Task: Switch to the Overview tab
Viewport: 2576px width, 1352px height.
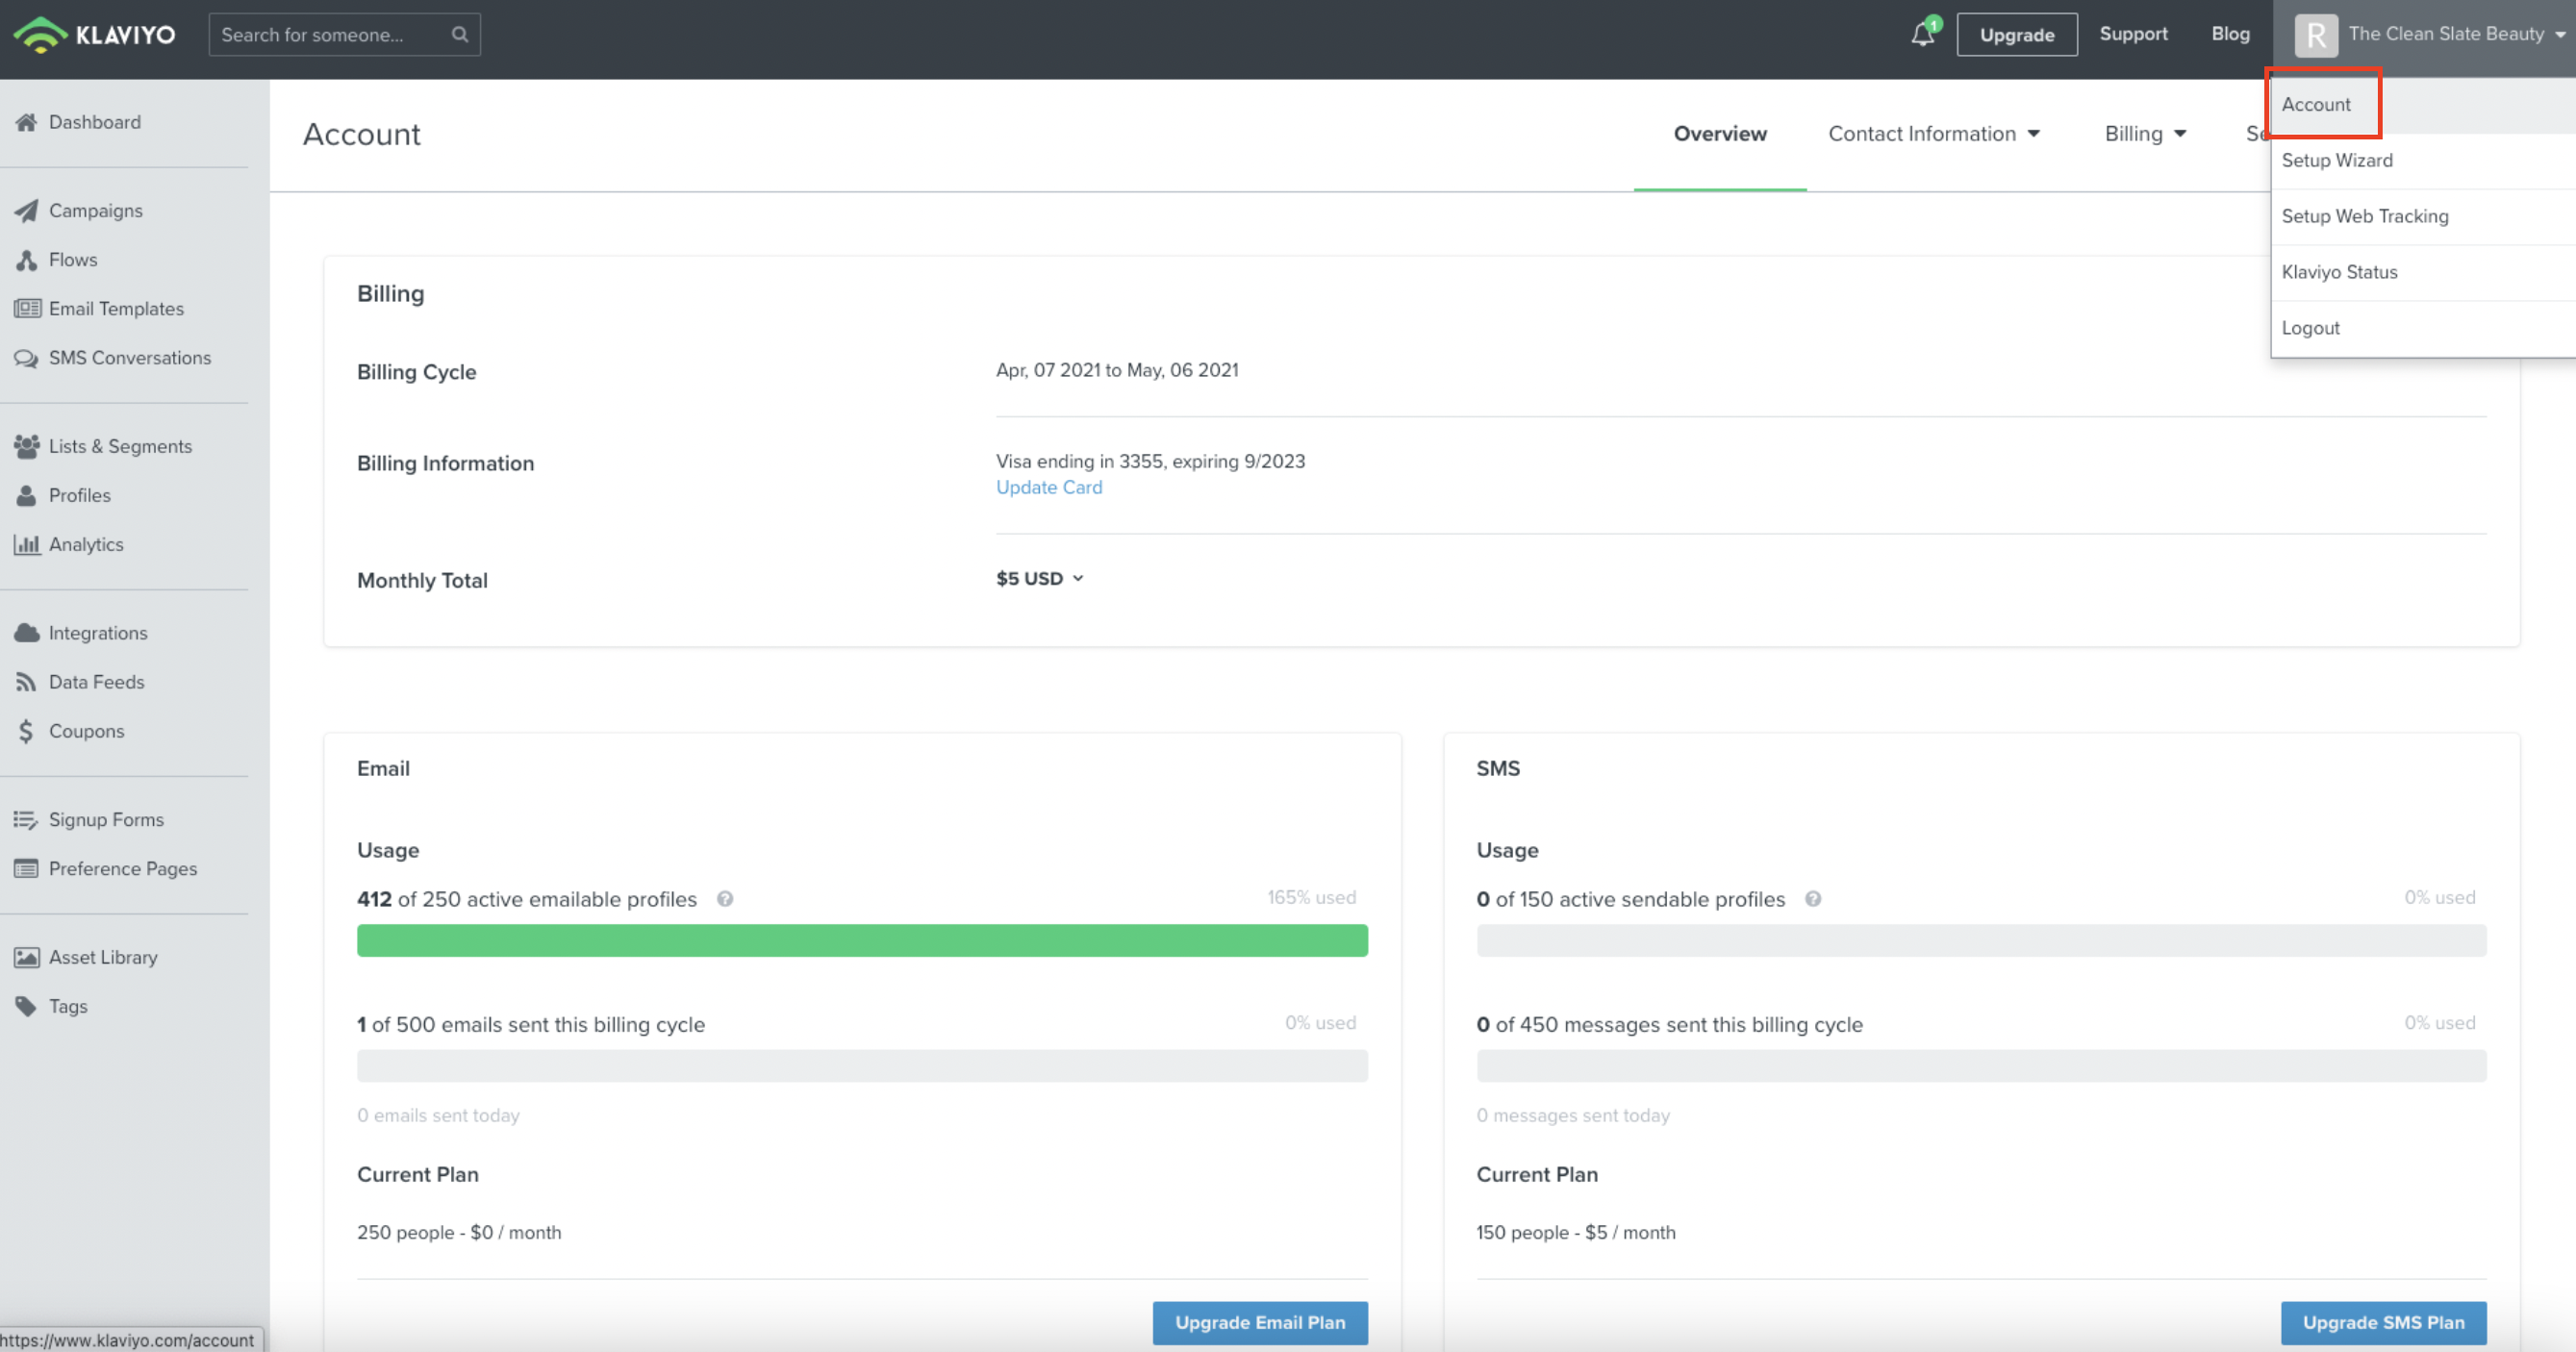Action: click(x=1720, y=134)
